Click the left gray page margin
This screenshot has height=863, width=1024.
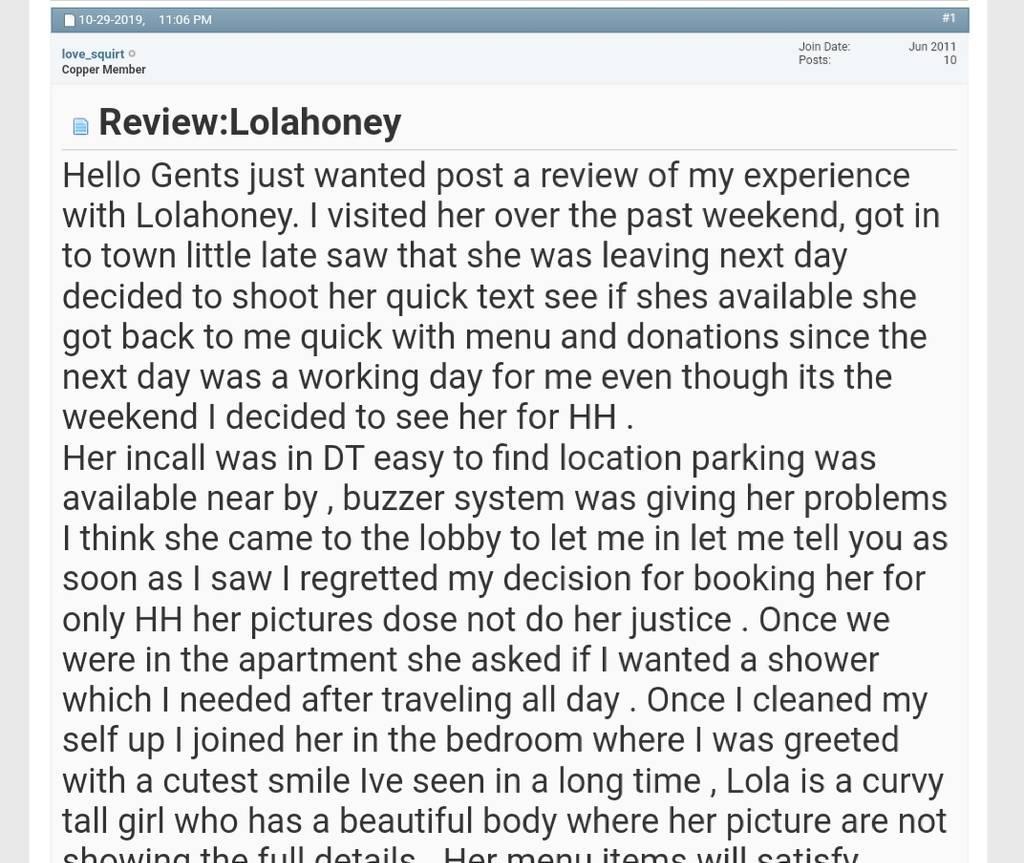pos(14,431)
